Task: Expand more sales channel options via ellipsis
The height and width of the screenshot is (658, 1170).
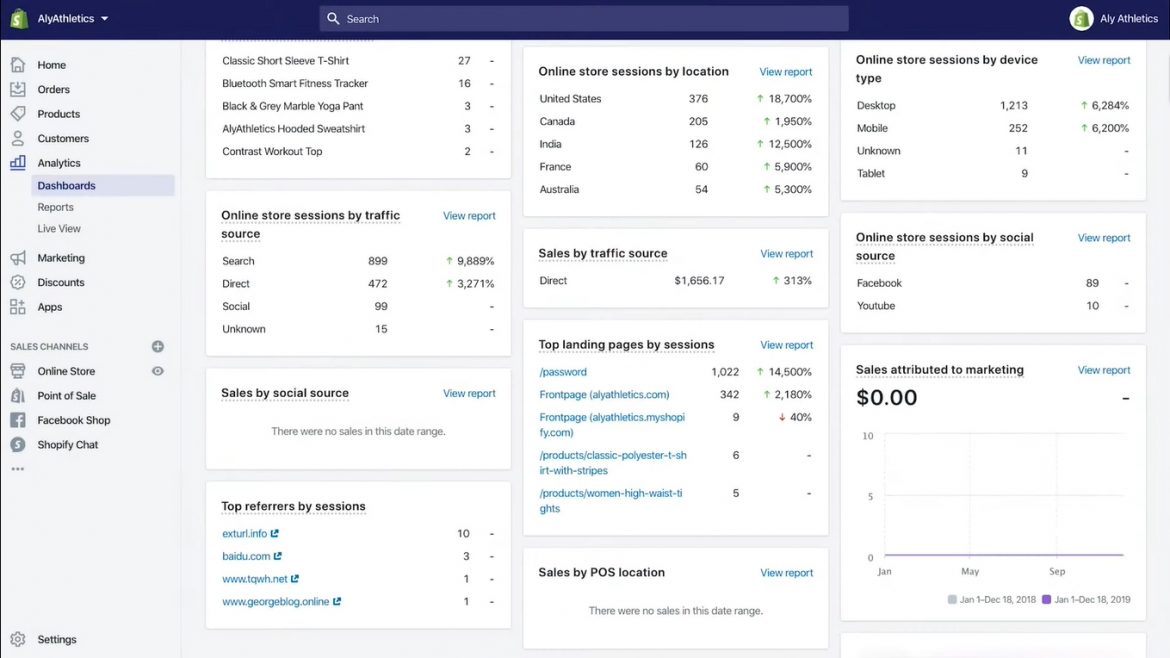Action: (x=18, y=468)
